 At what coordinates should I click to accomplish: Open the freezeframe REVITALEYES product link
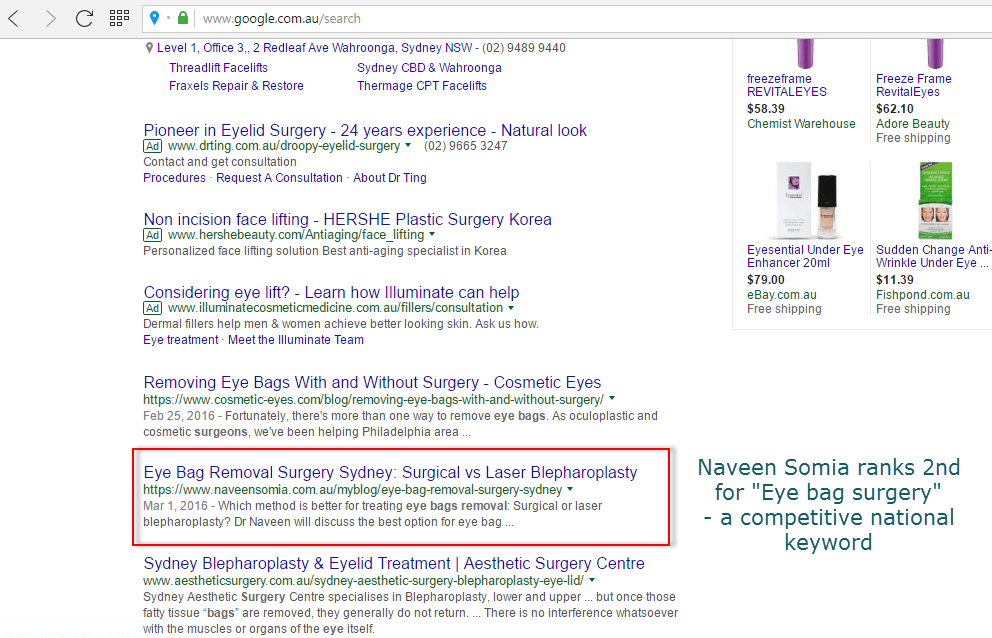(x=786, y=85)
